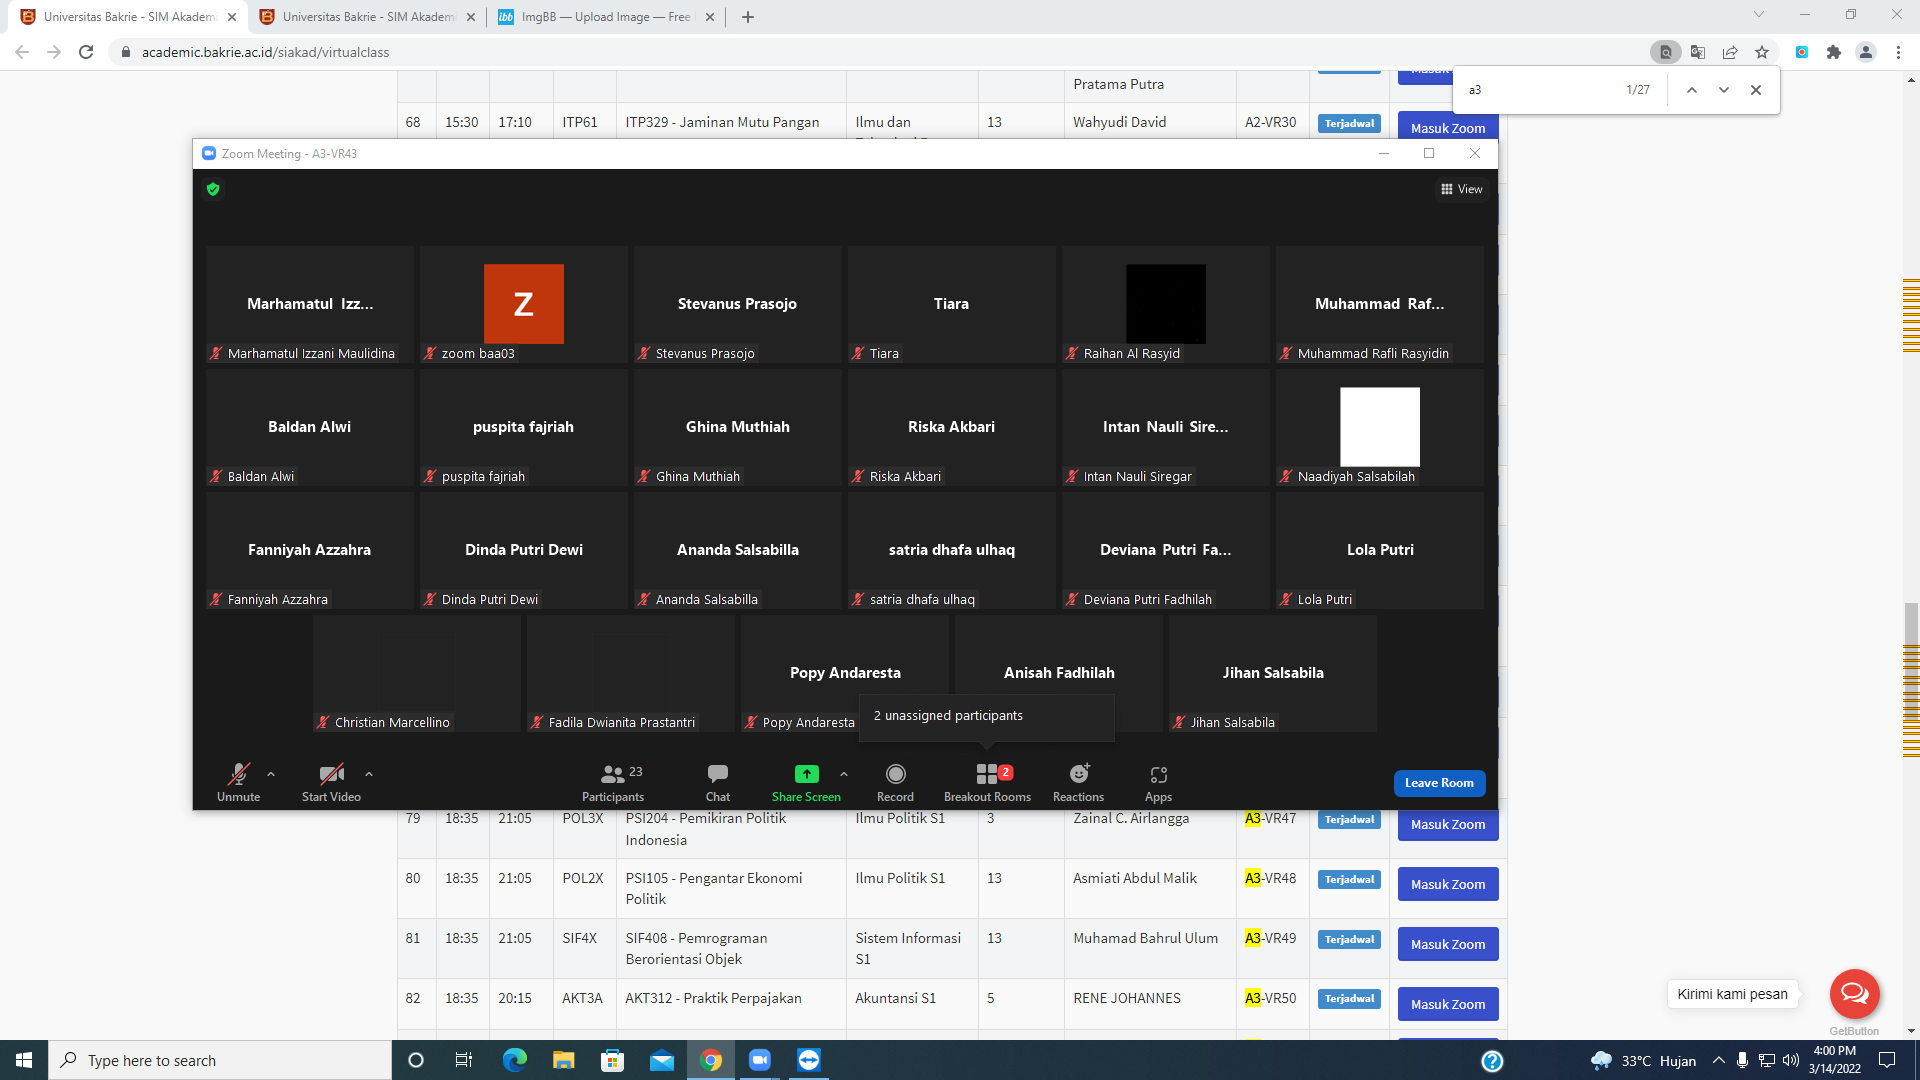Open Zoom Apps icon
Viewport: 1920px width, 1080px height.
coord(1158,775)
